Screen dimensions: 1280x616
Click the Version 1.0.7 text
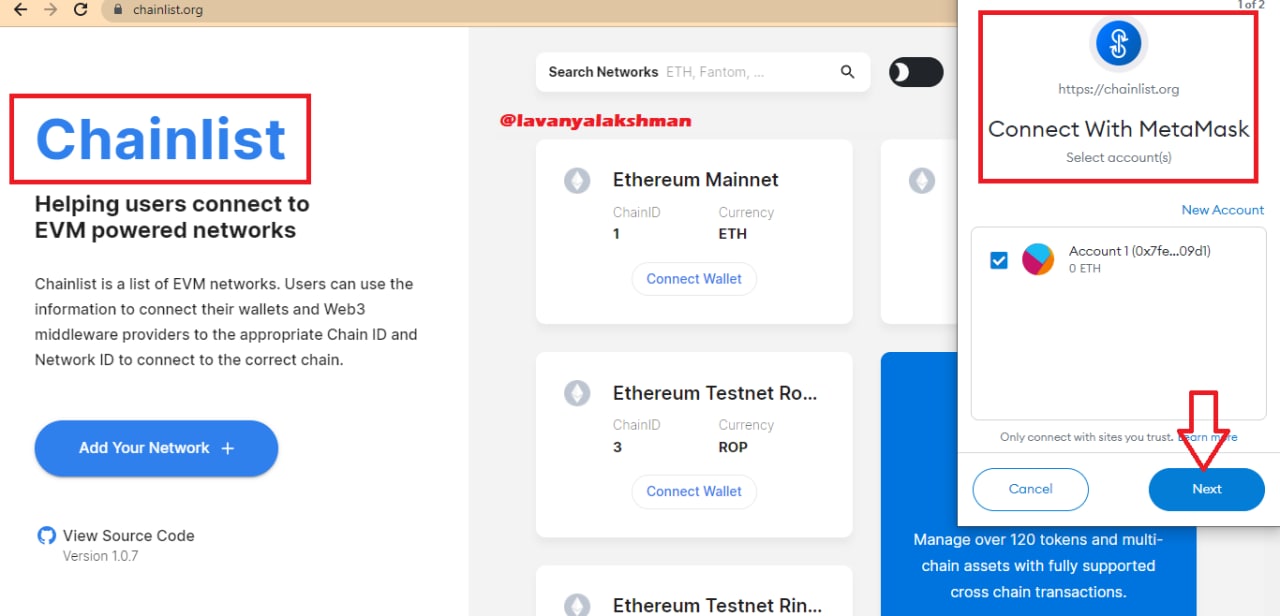pos(100,556)
